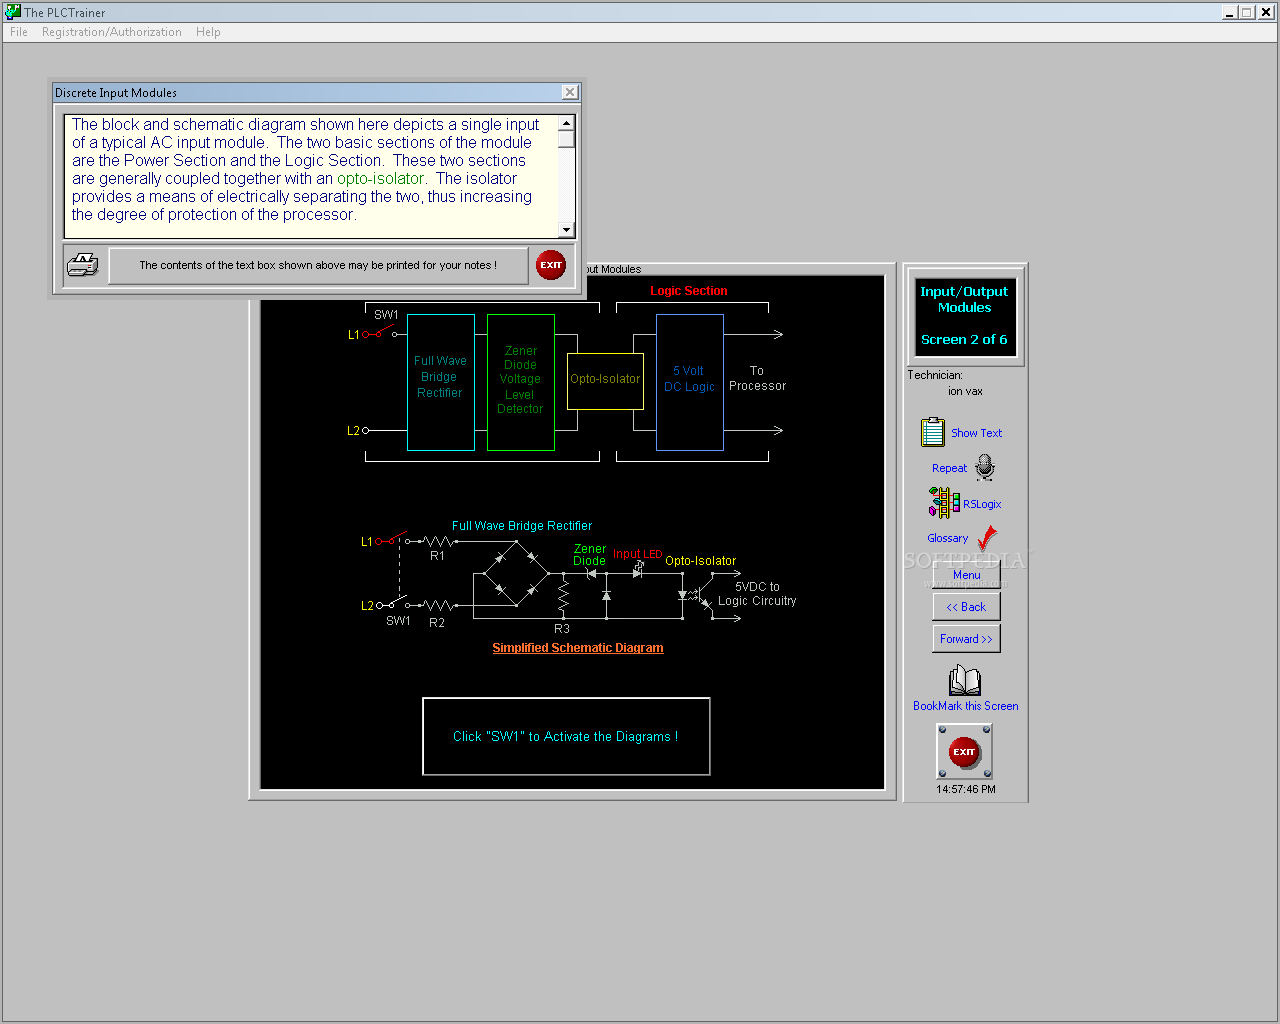The image size is (1280, 1024).
Task: Click the Glossary link
Action: (947, 538)
